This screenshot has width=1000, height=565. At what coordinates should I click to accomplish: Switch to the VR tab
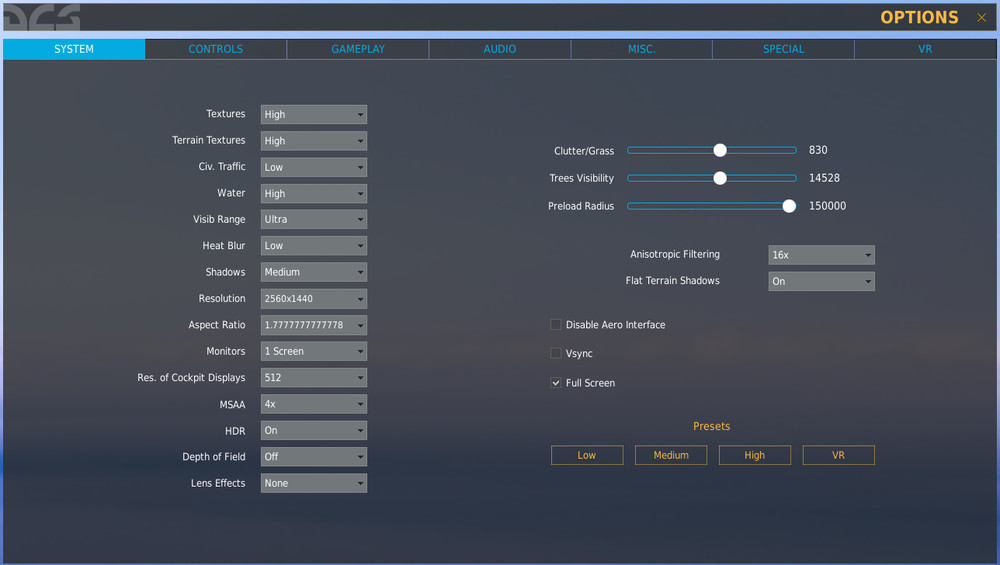925,49
